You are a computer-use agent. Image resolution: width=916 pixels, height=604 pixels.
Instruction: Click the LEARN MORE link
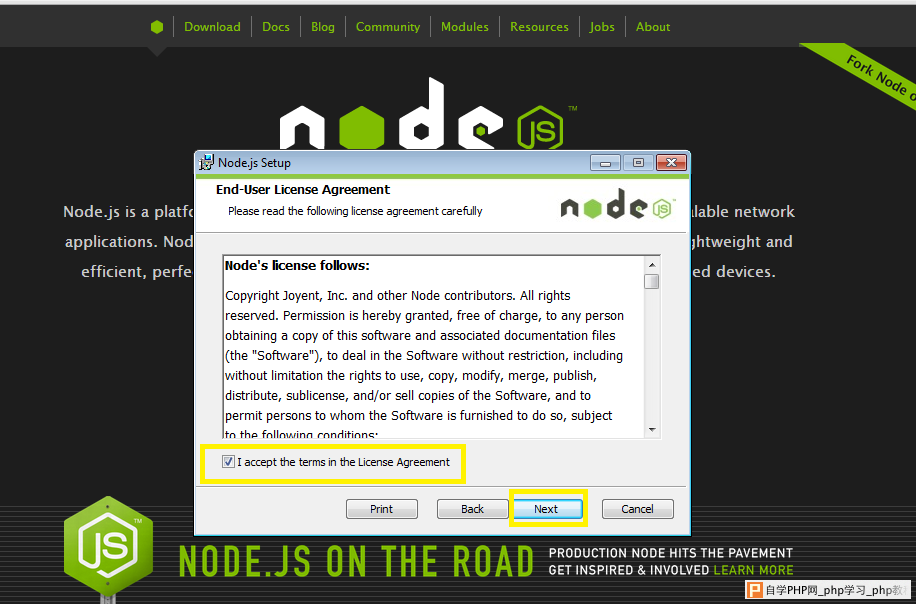[x=753, y=570]
